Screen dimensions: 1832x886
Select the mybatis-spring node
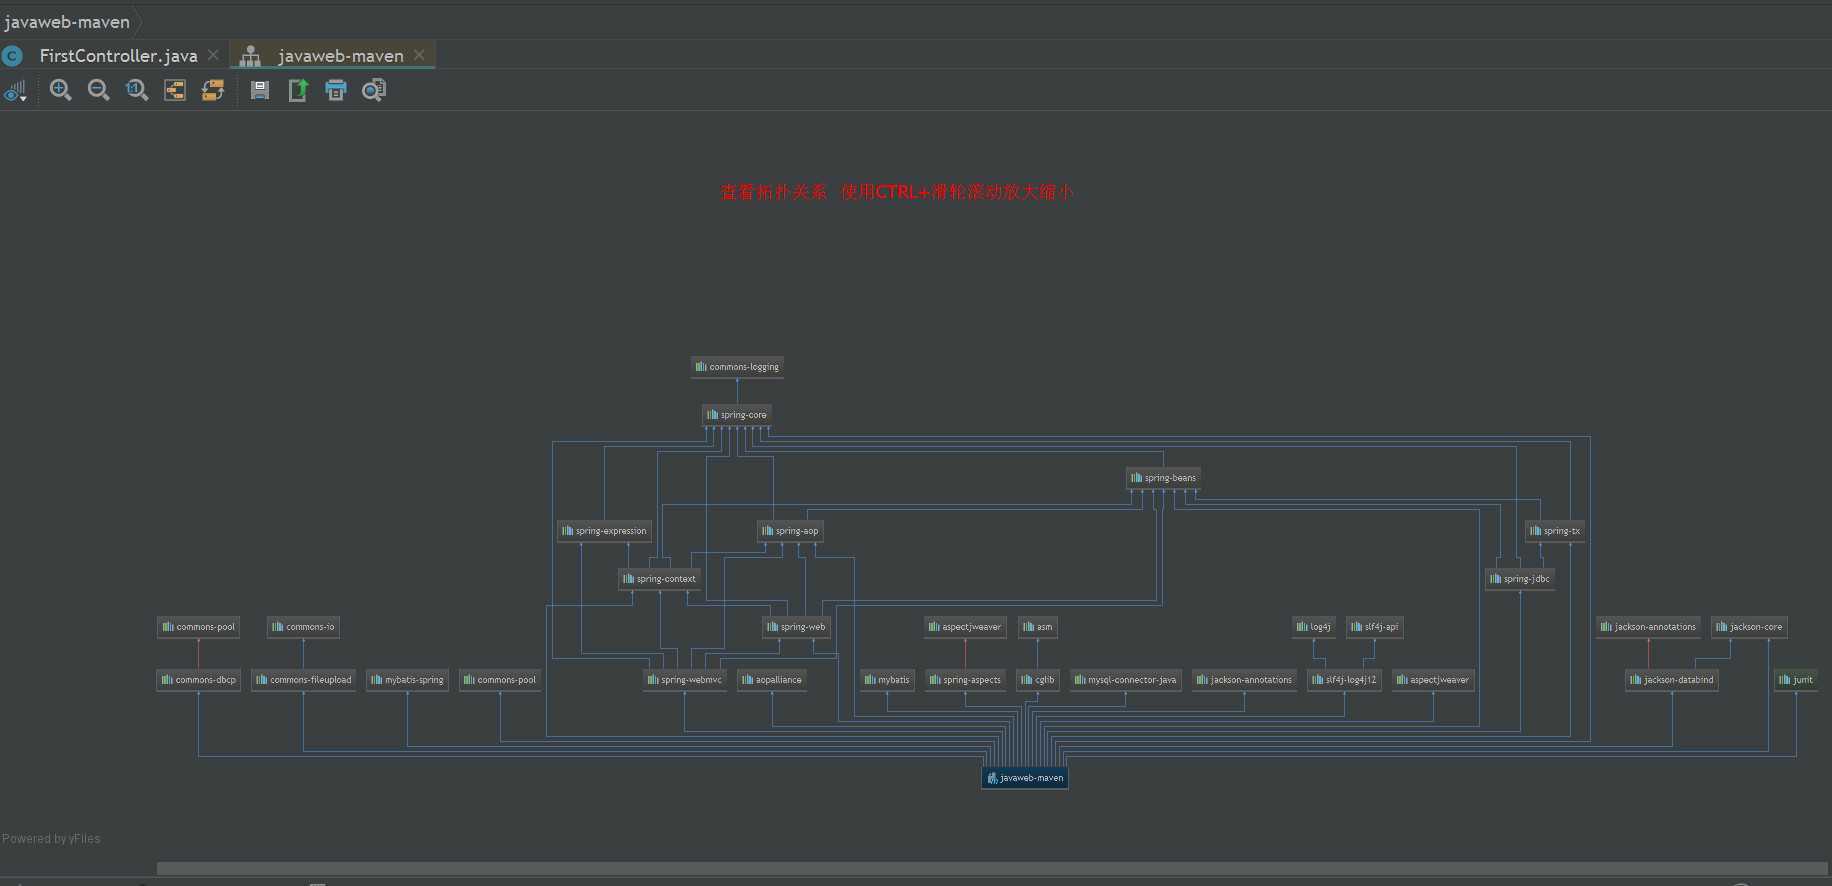[407, 680]
